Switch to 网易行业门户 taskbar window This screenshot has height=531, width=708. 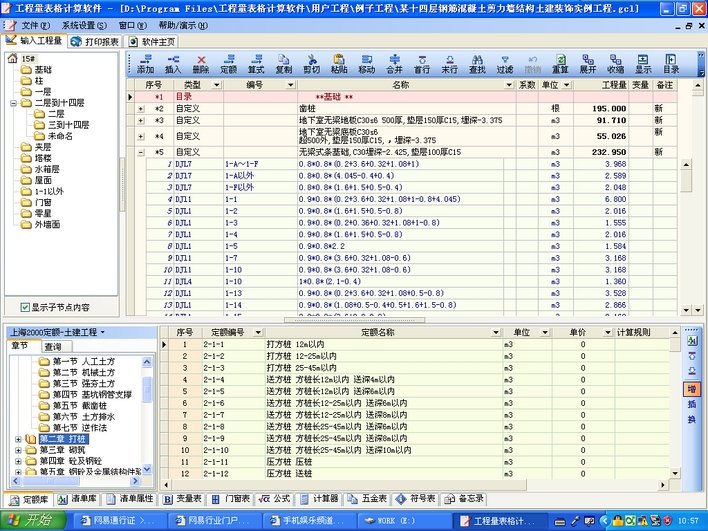tap(215, 521)
